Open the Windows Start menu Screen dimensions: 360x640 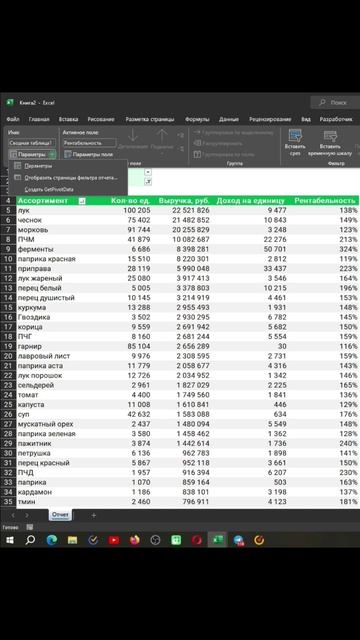[x=9, y=540]
